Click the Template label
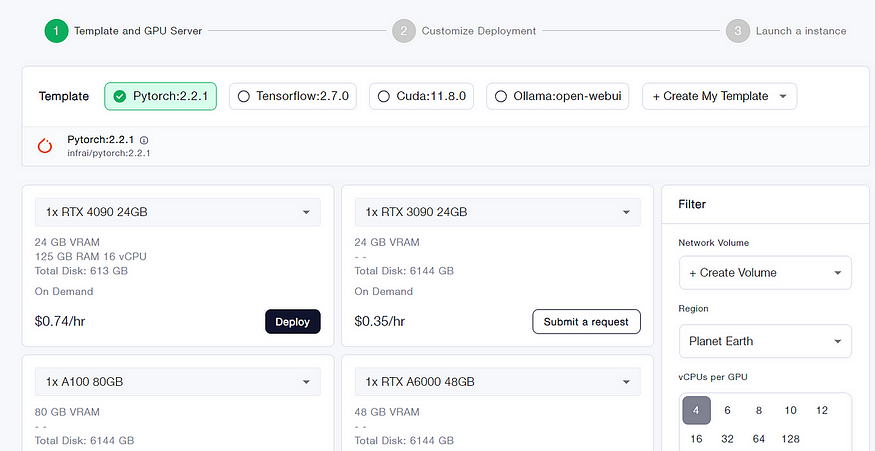This screenshot has height=451, width=875. (64, 96)
